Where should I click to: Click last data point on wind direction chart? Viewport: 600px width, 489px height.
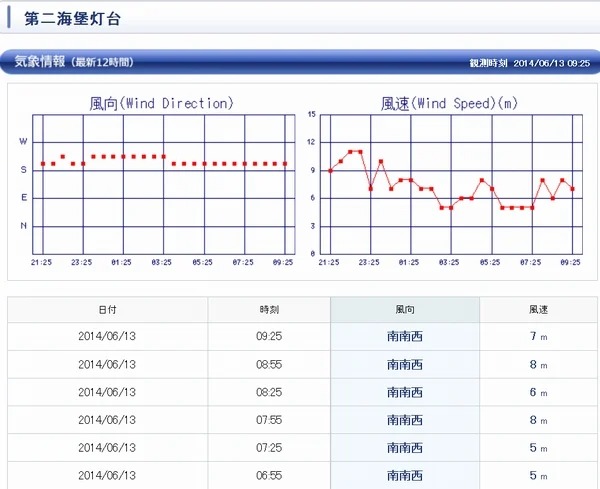285,163
